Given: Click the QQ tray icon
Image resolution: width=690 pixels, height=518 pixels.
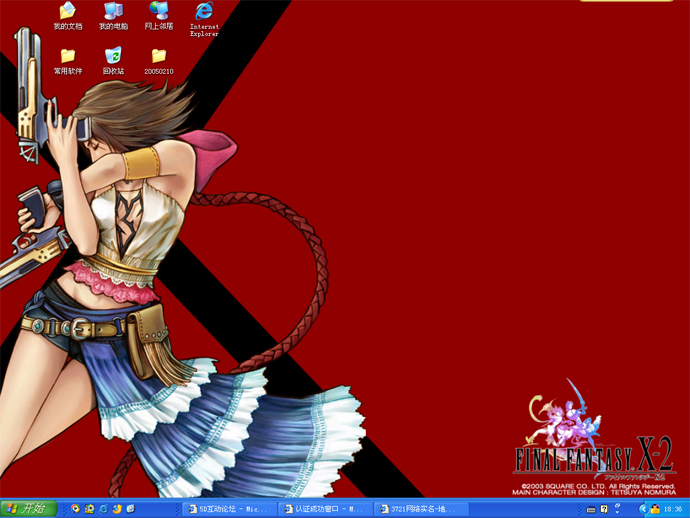Looking at the screenshot, I should click(x=655, y=509).
